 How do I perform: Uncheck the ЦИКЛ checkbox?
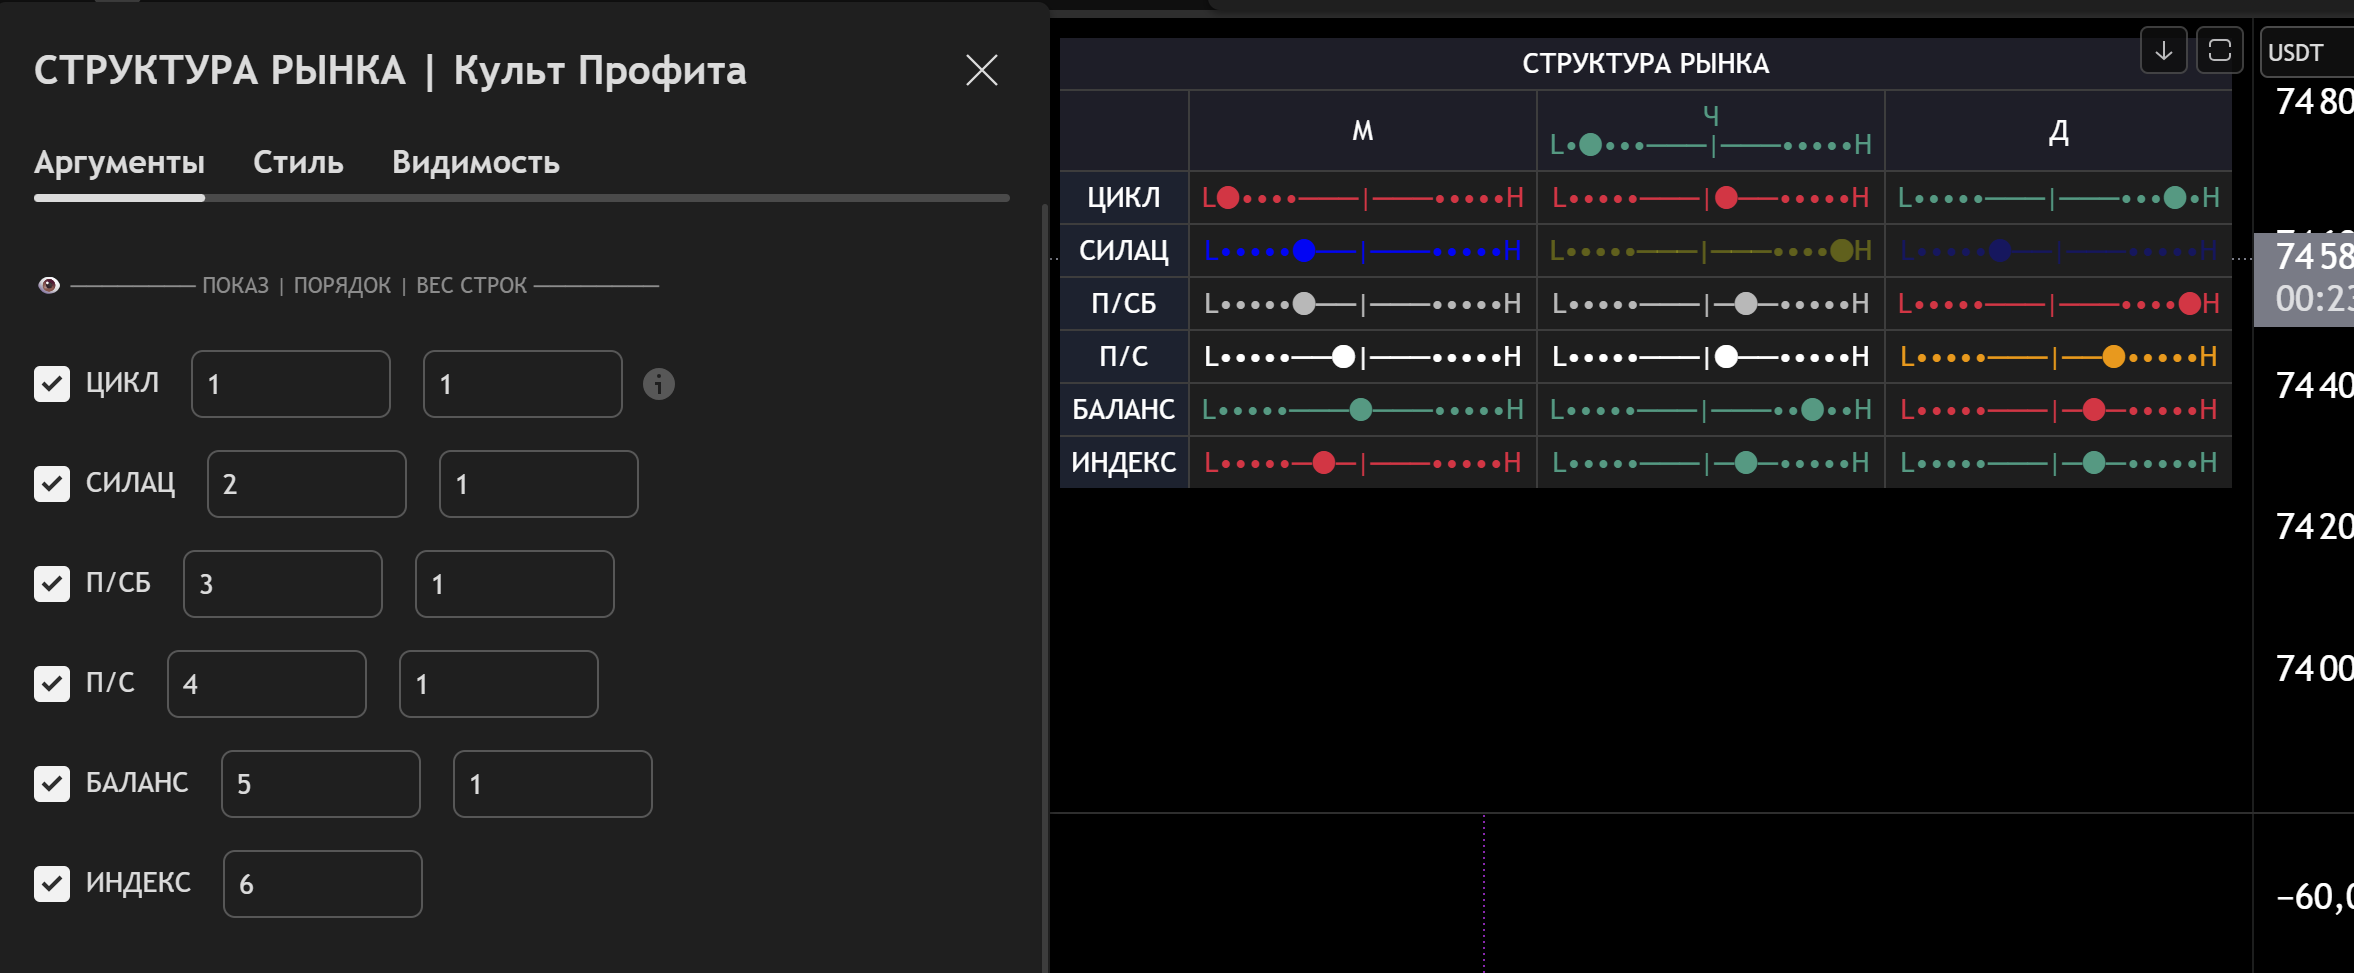tap(52, 384)
